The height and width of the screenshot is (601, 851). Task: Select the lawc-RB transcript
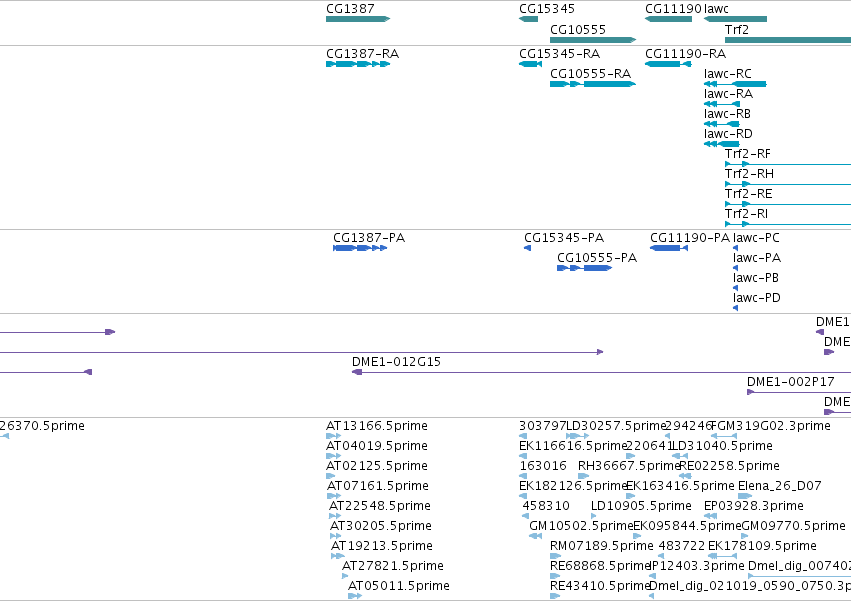722,124
